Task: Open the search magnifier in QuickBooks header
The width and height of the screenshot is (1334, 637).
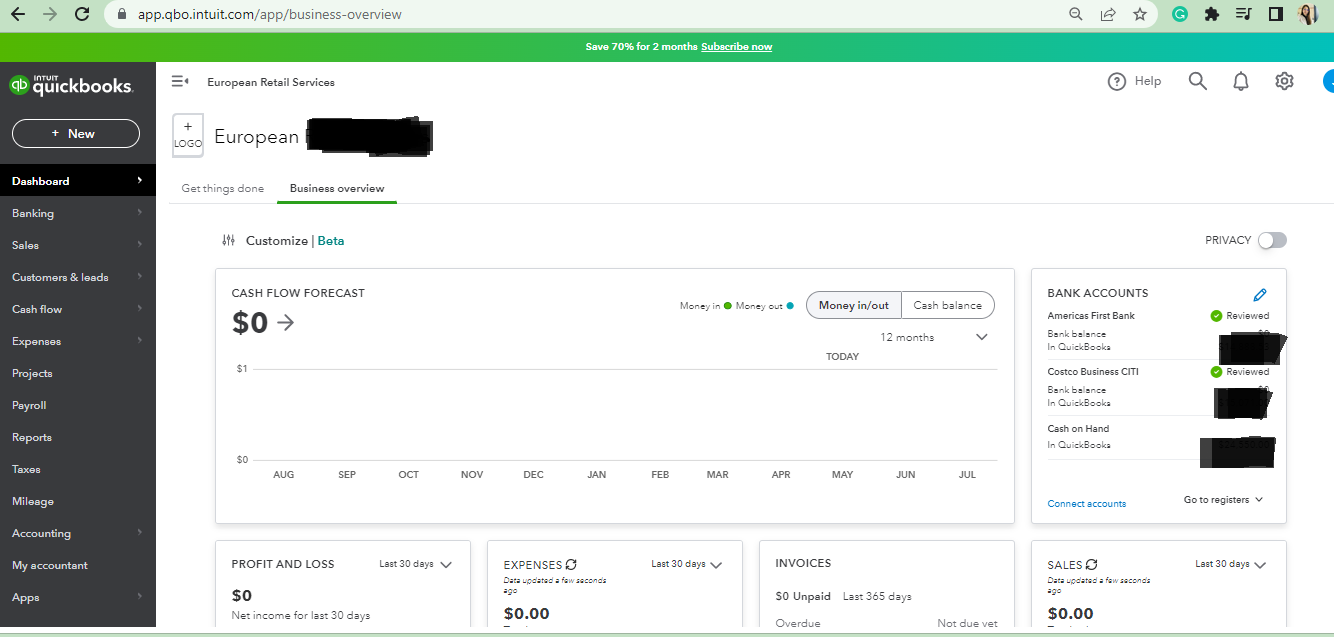Action: coord(1197,82)
